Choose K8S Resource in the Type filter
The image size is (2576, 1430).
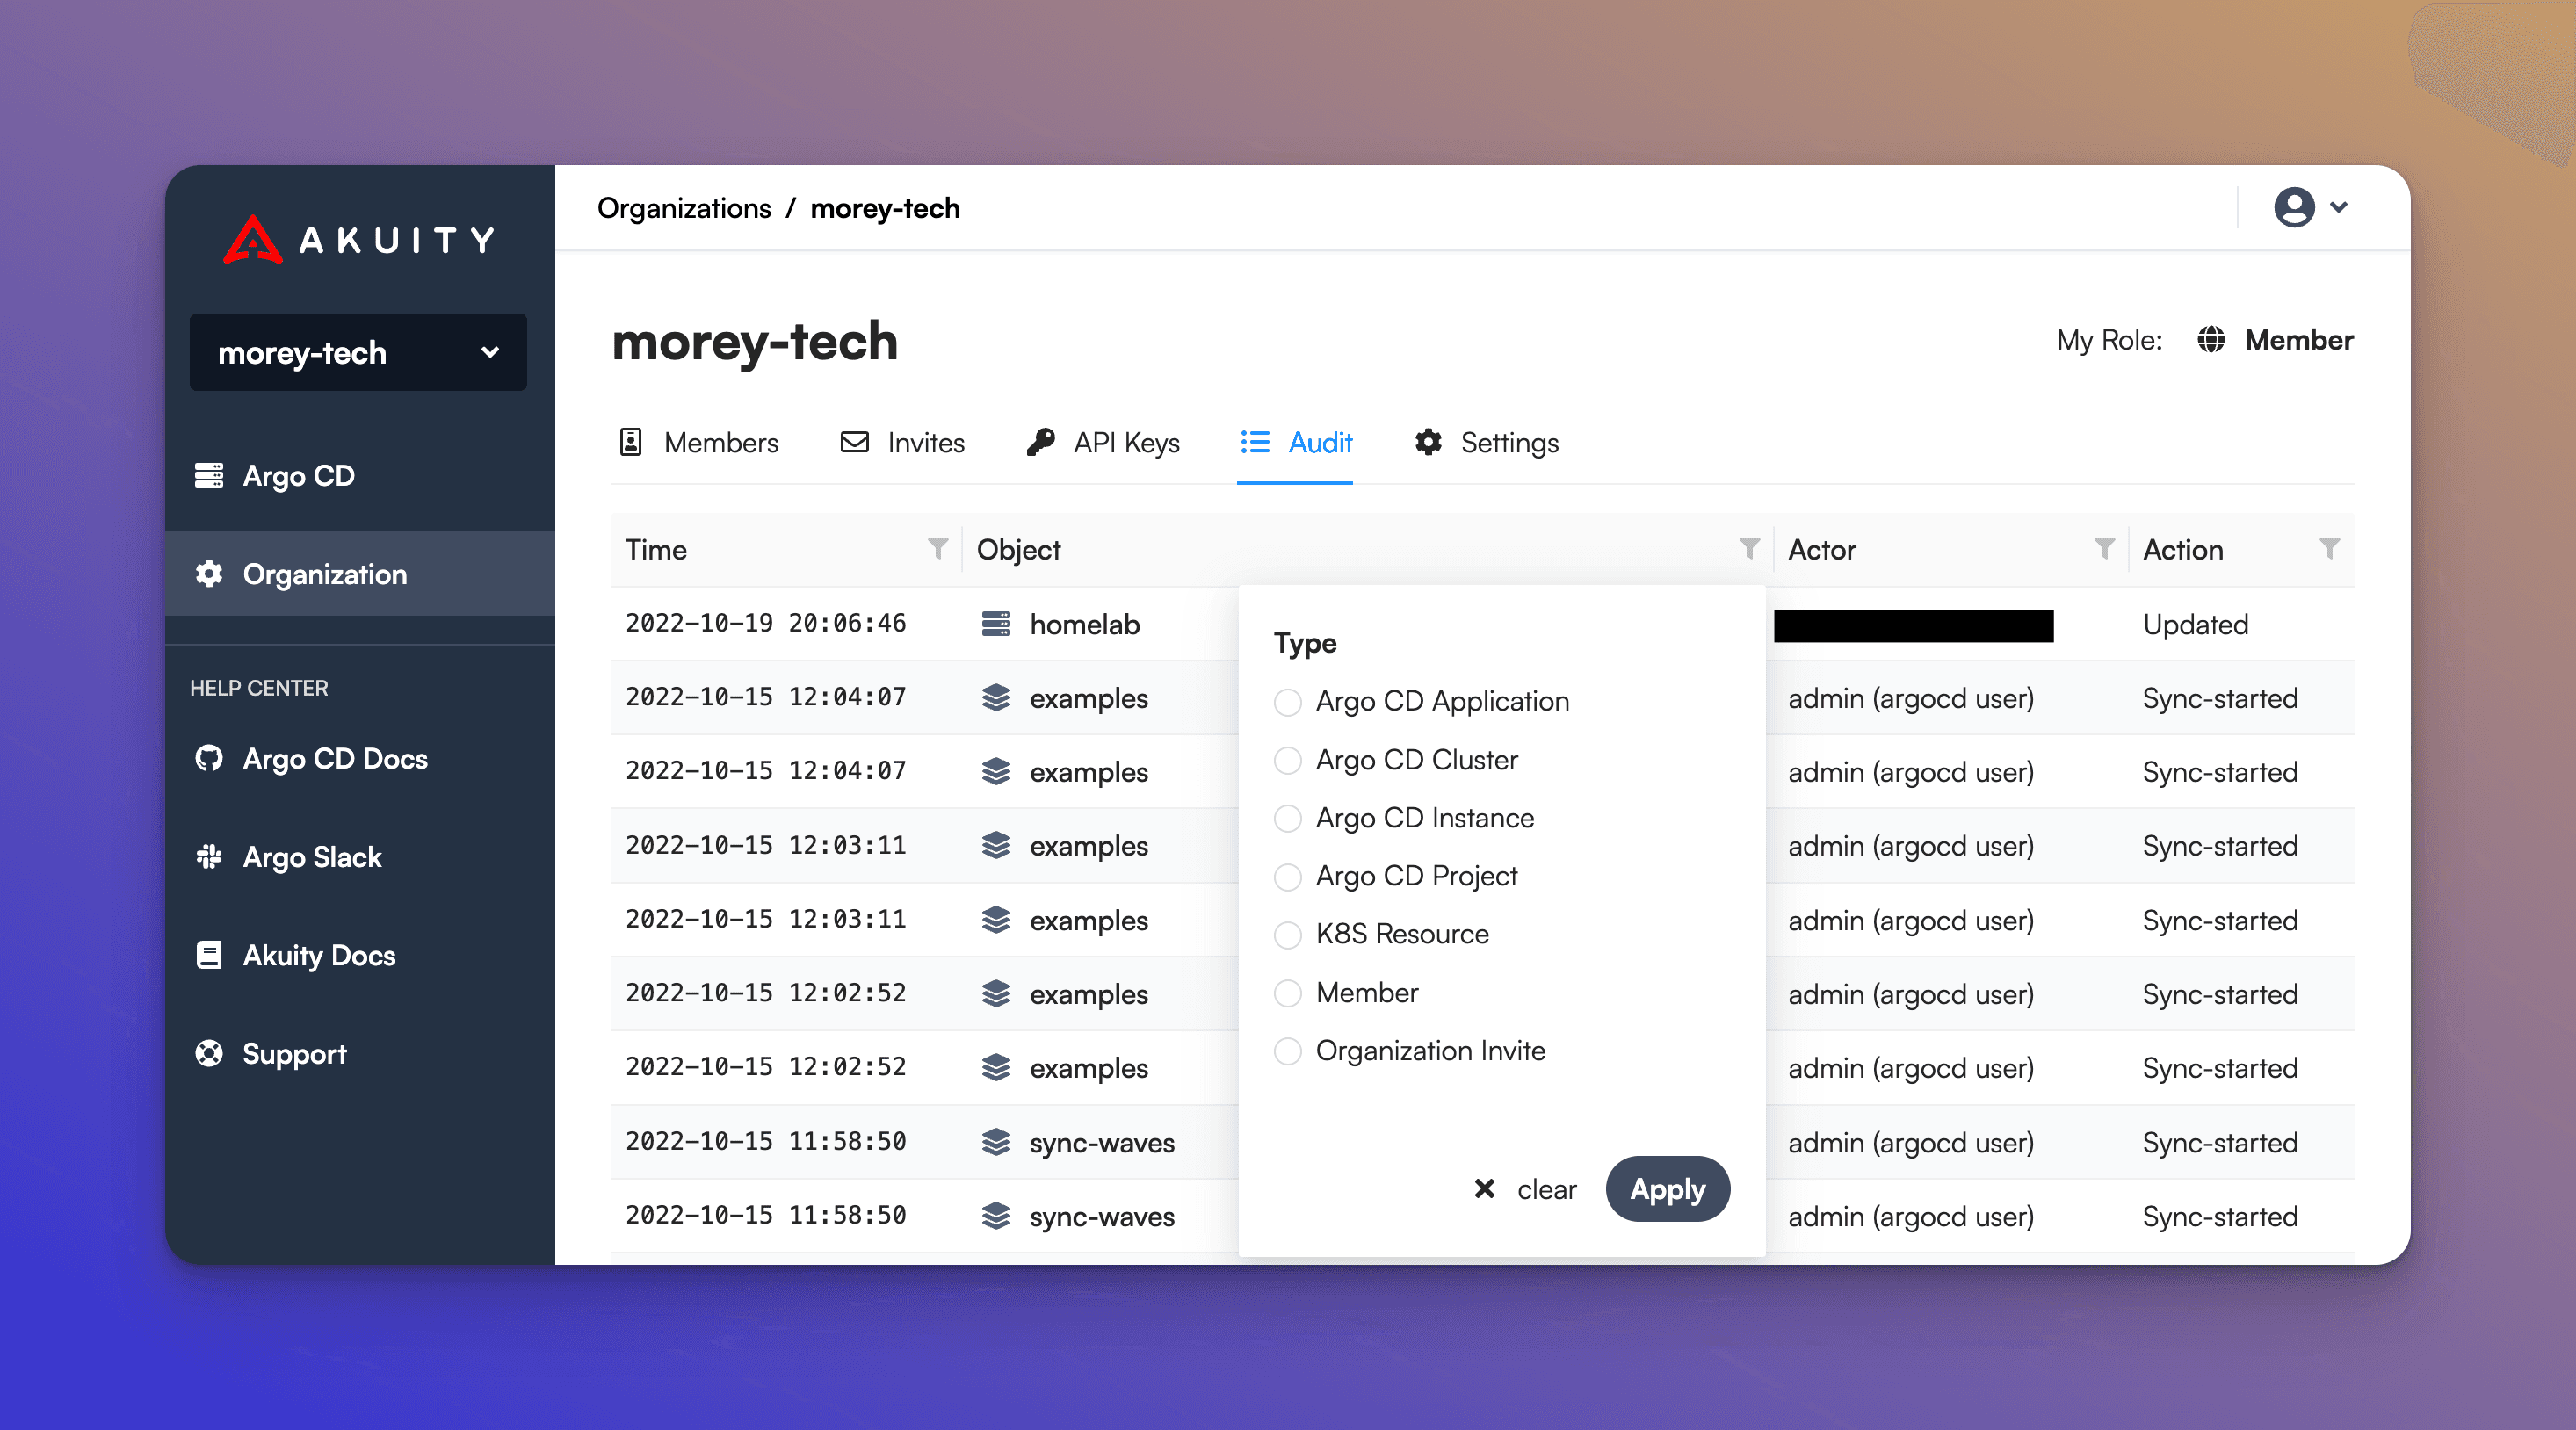pos(1288,935)
